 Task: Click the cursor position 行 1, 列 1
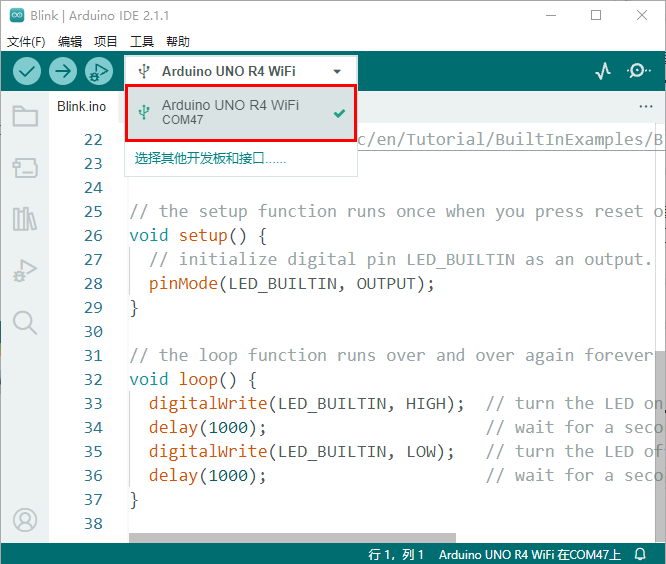point(396,554)
